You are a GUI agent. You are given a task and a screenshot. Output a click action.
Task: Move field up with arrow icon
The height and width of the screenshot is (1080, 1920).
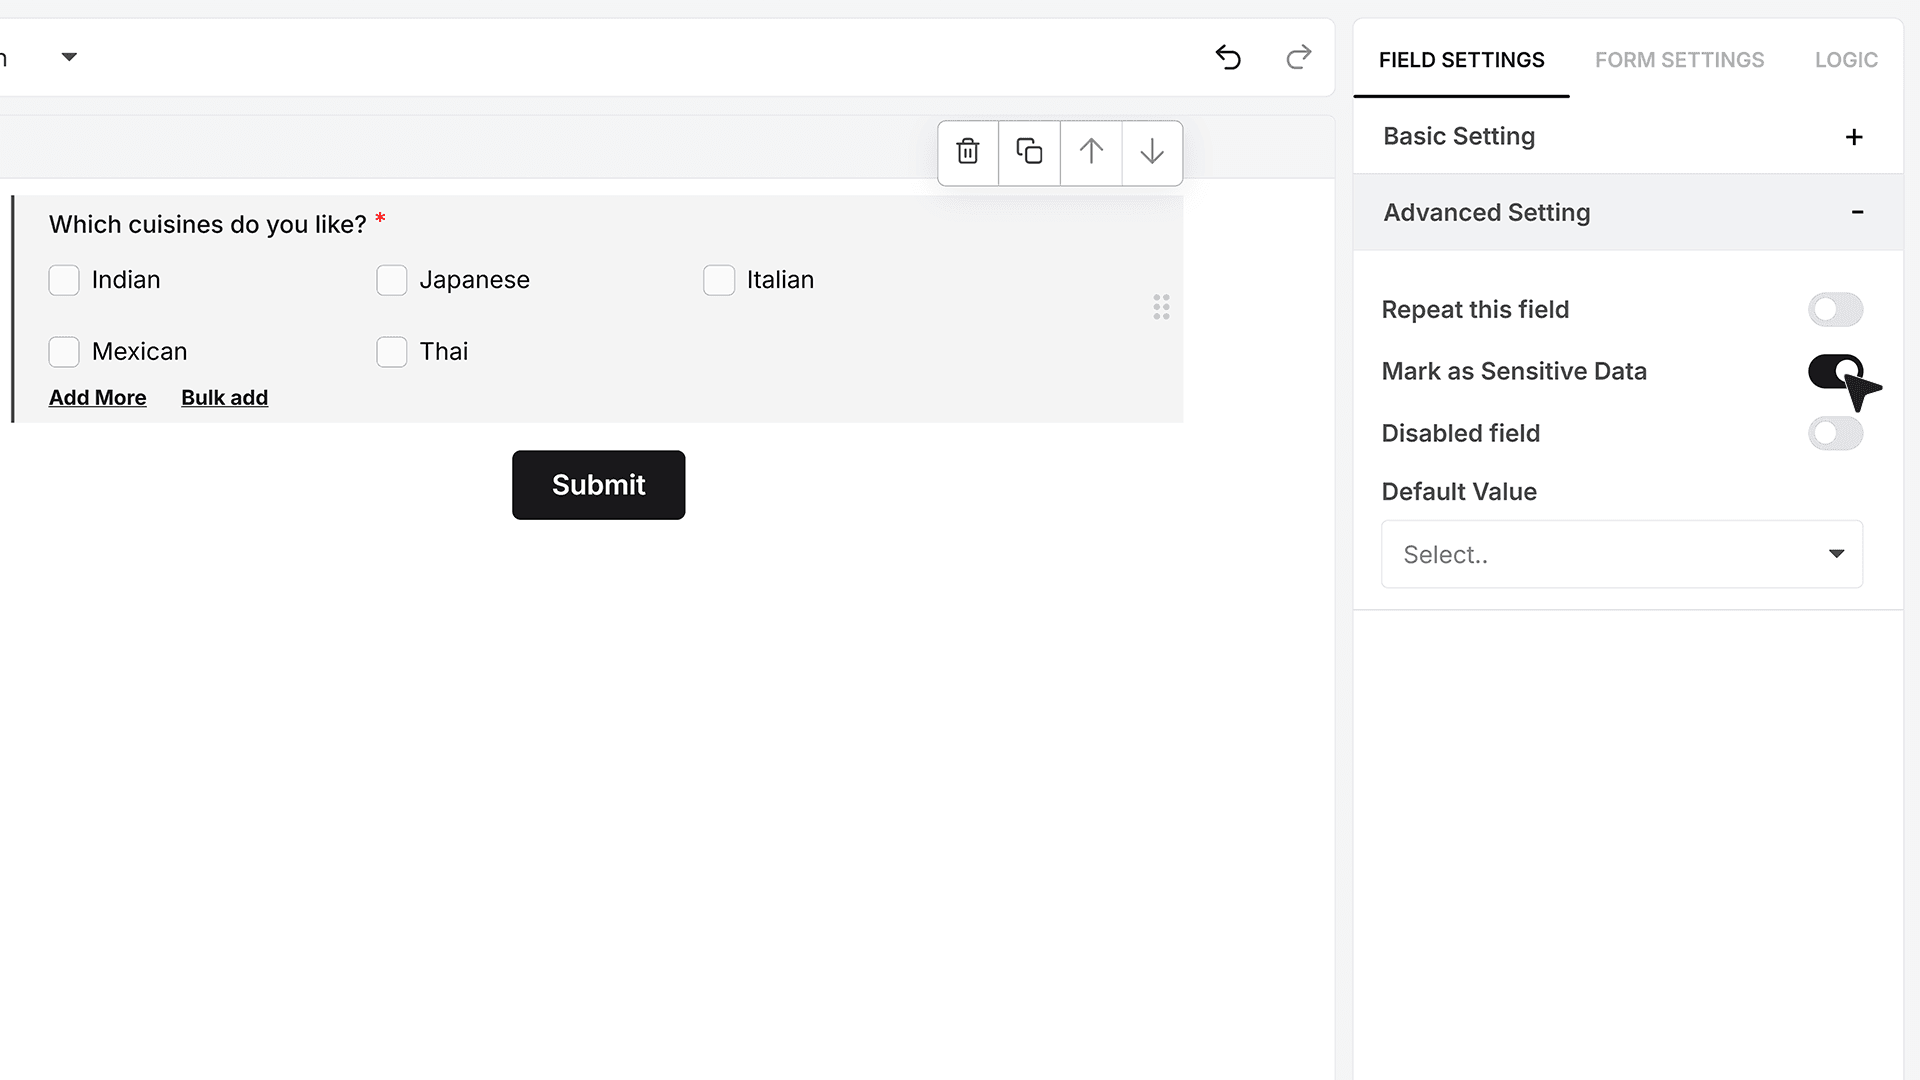click(x=1091, y=152)
